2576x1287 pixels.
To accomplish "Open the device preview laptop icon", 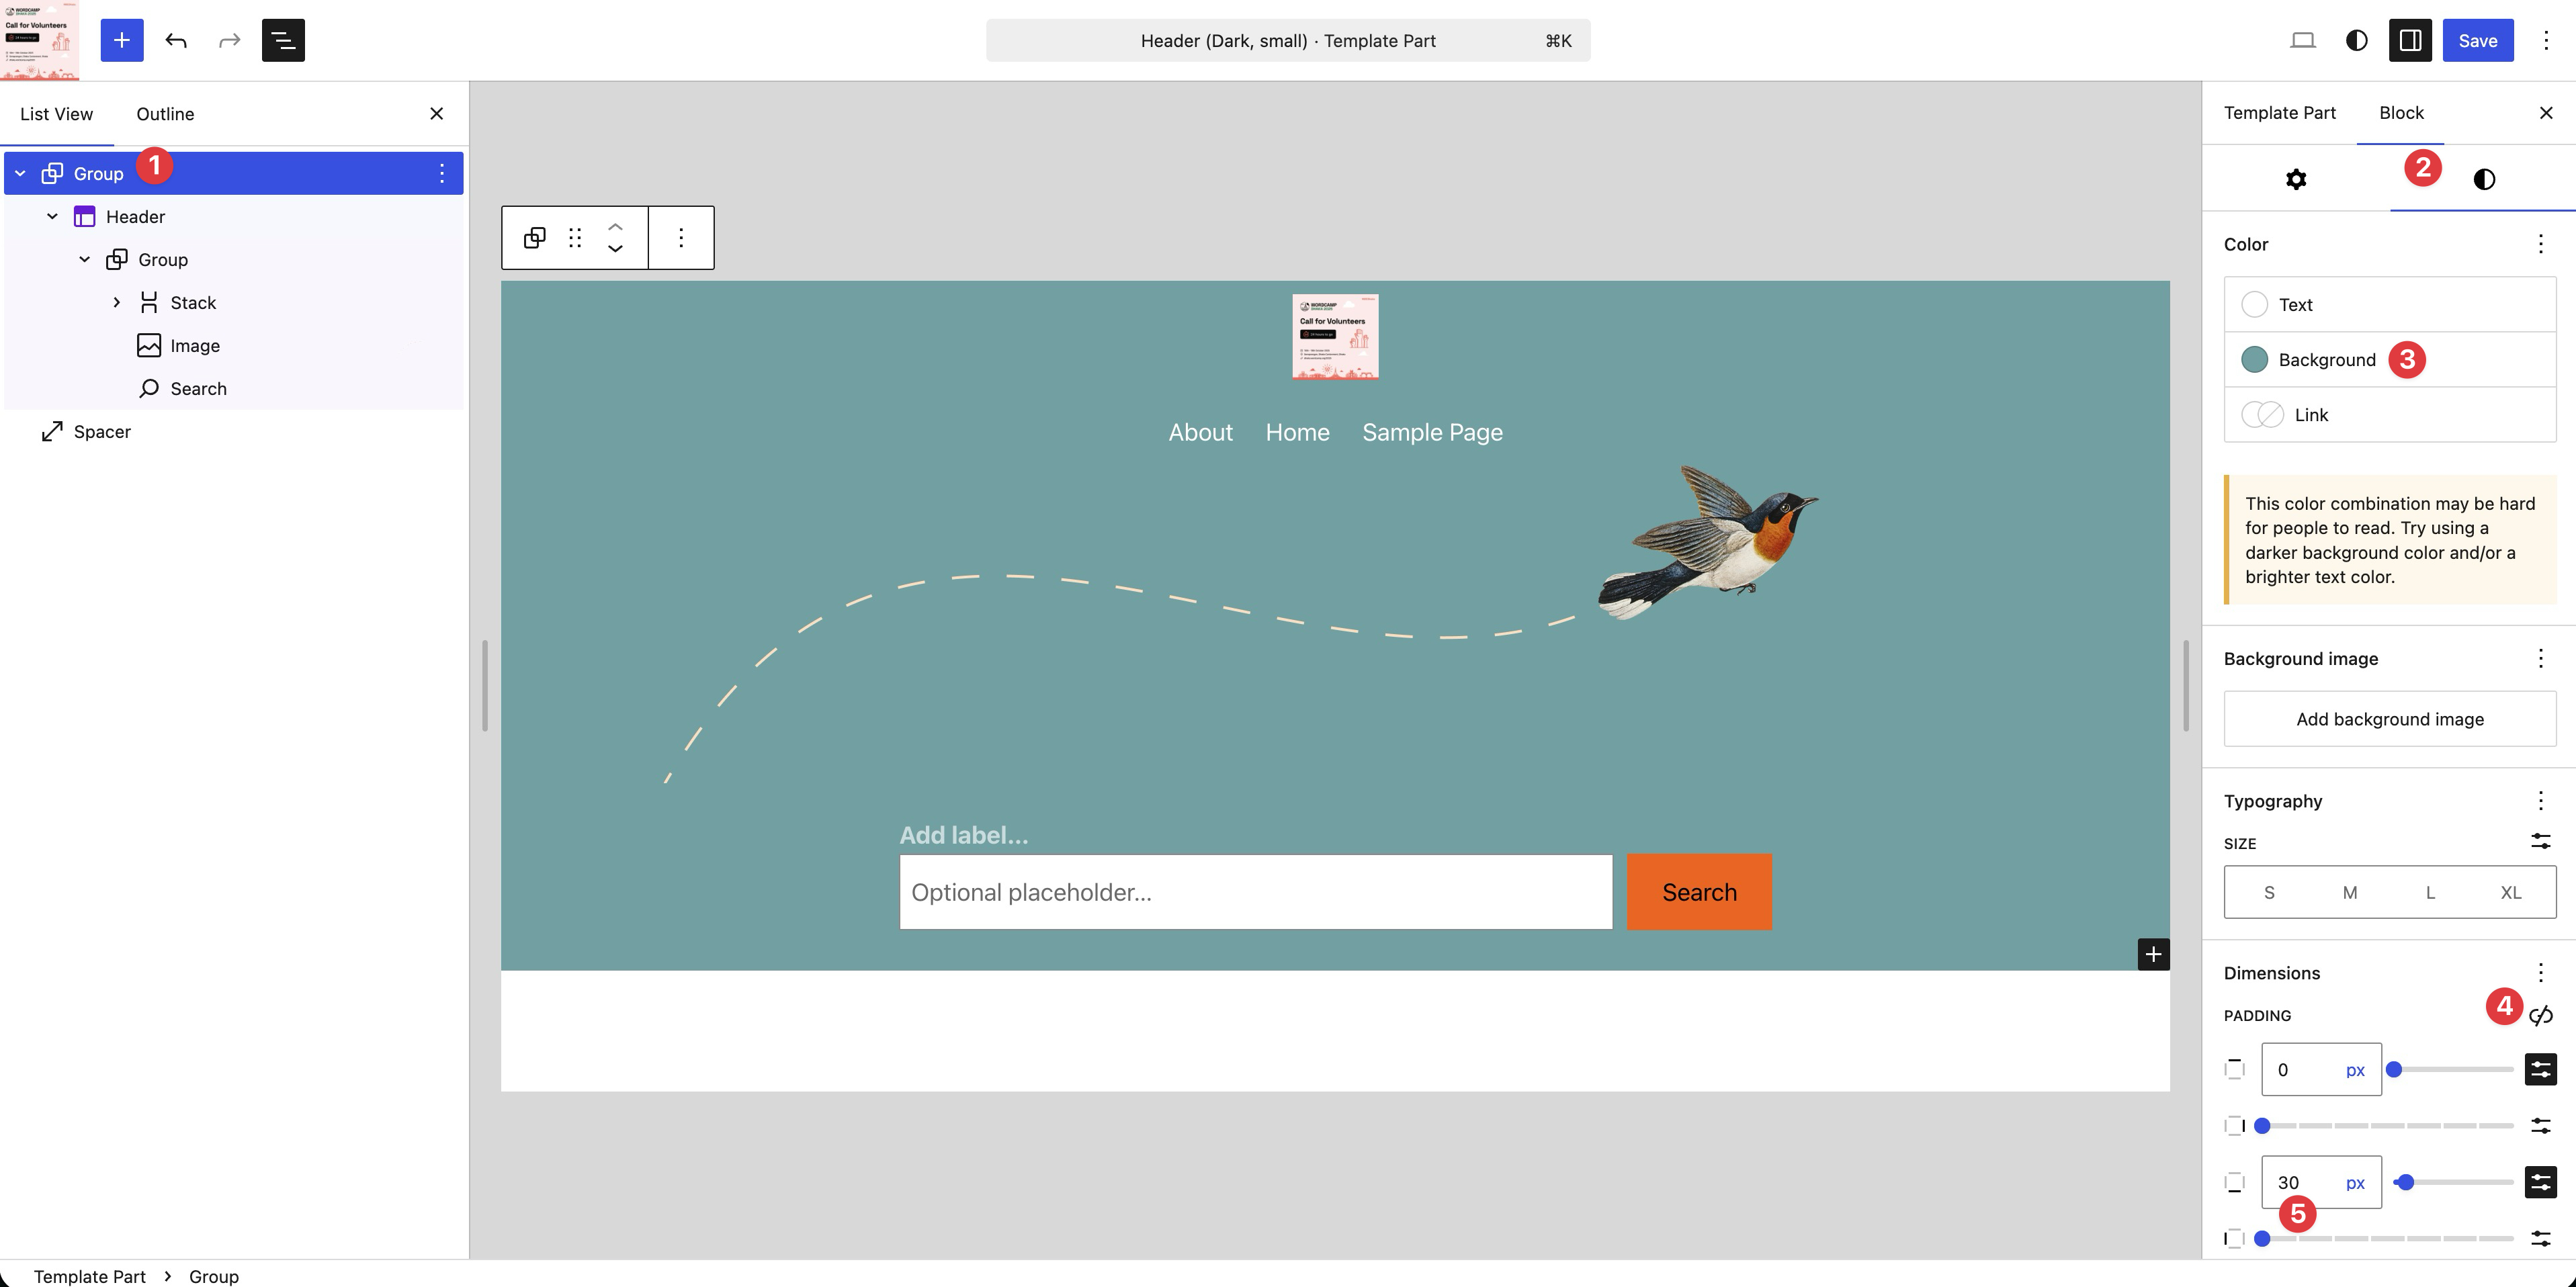I will pyautogui.click(x=2302, y=40).
